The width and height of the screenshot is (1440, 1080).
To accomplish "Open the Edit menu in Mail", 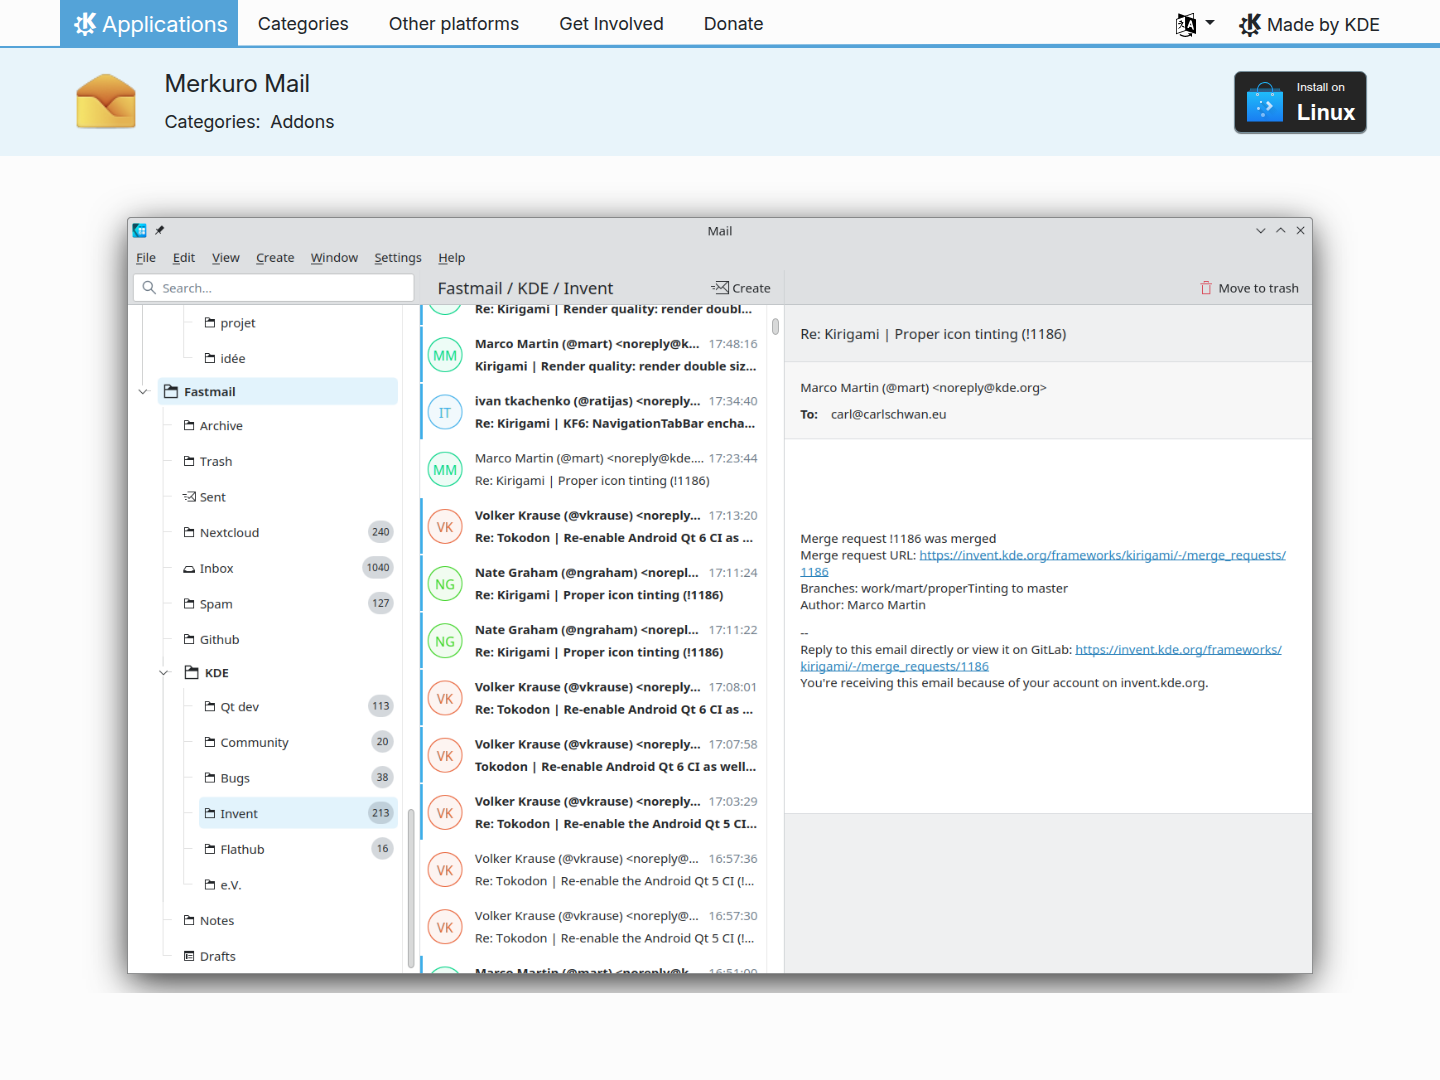I will [x=184, y=258].
